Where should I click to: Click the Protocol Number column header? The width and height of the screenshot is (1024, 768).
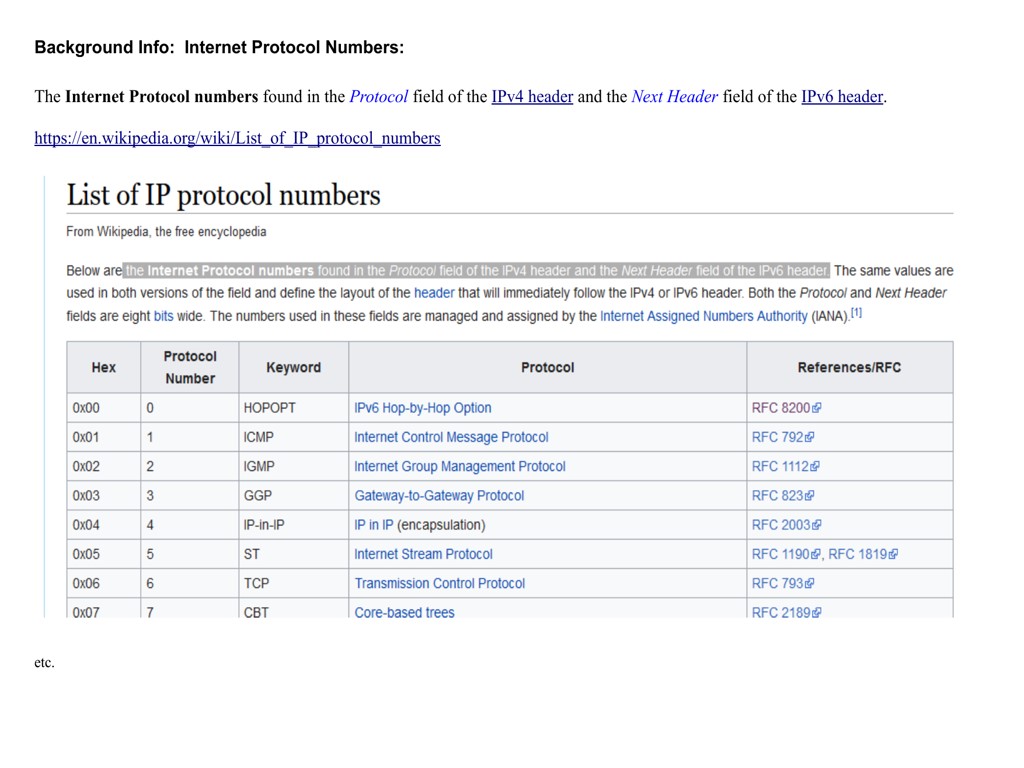(189, 367)
